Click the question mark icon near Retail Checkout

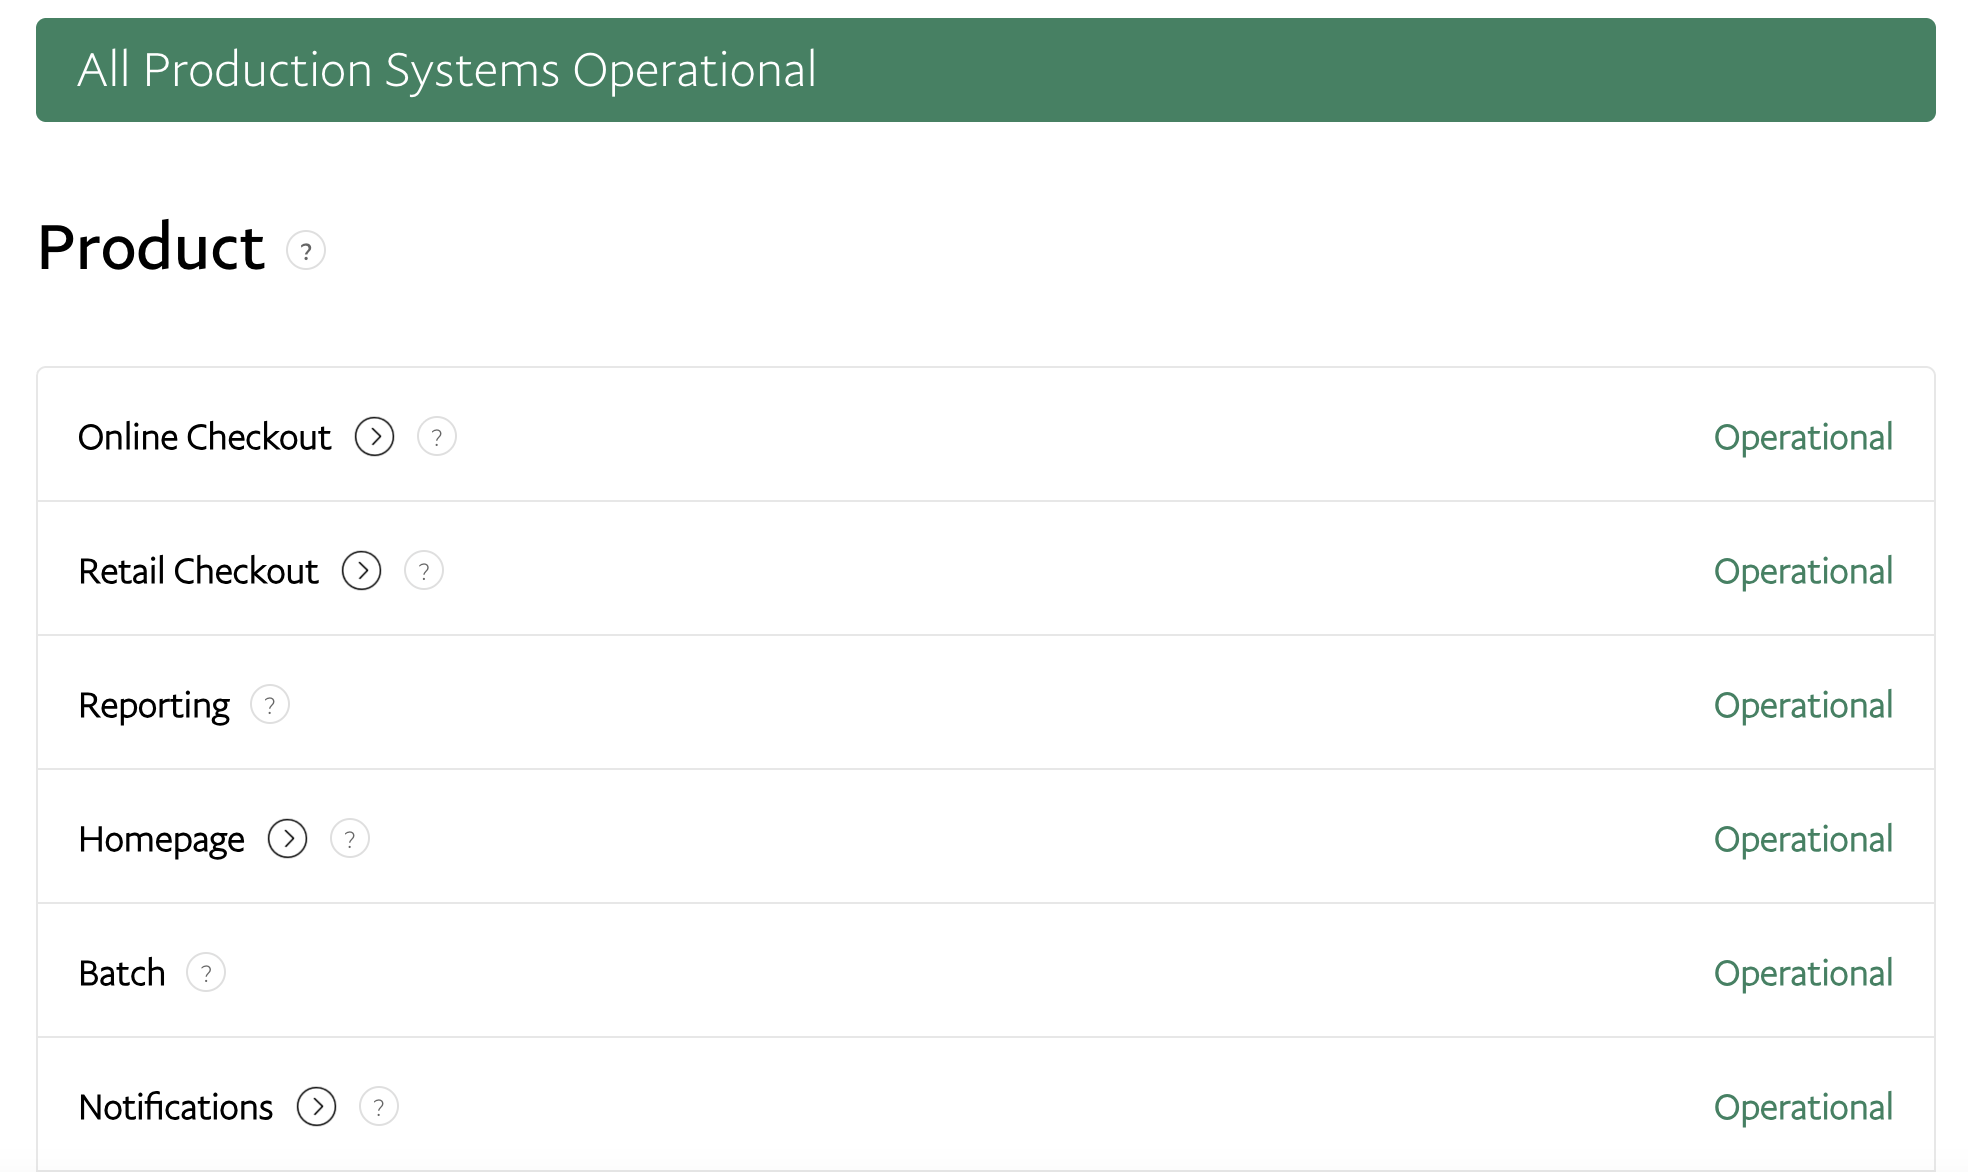coord(424,570)
